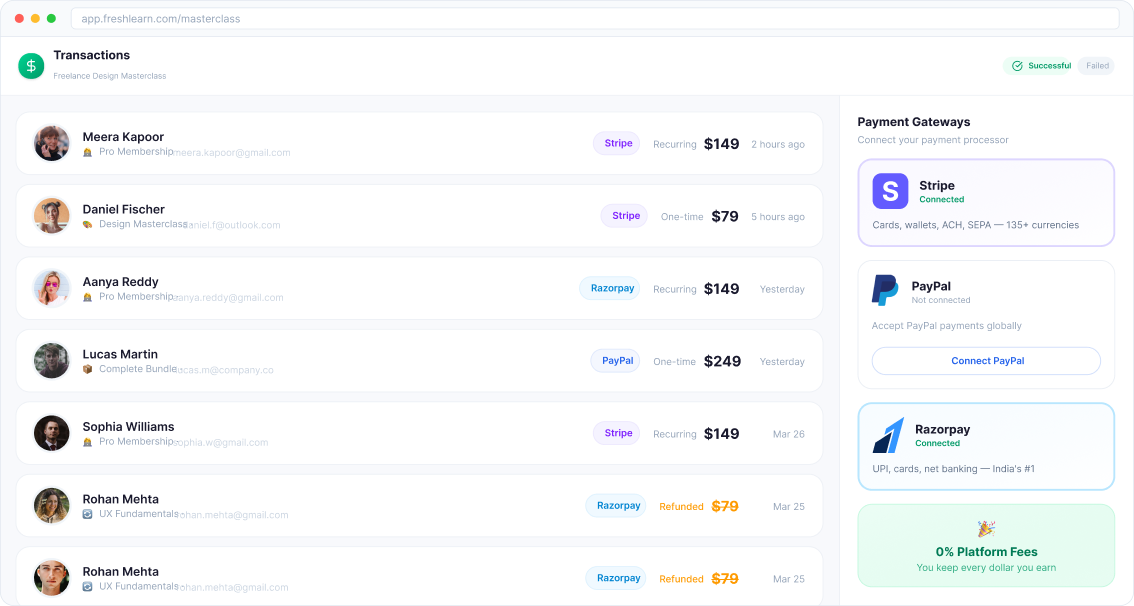
Task: Click the Razorpay badge on Aanya Reddy's row
Action: [610, 288]
